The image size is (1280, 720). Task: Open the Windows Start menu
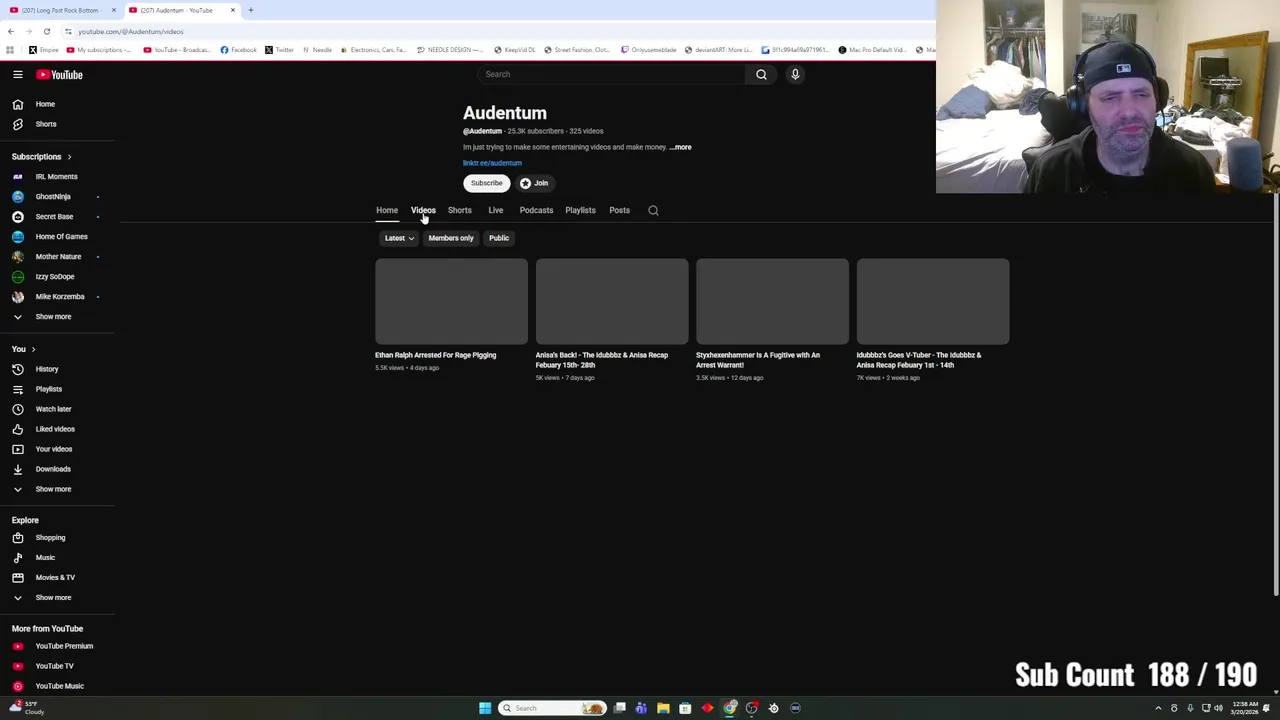(x=485, y=708)
